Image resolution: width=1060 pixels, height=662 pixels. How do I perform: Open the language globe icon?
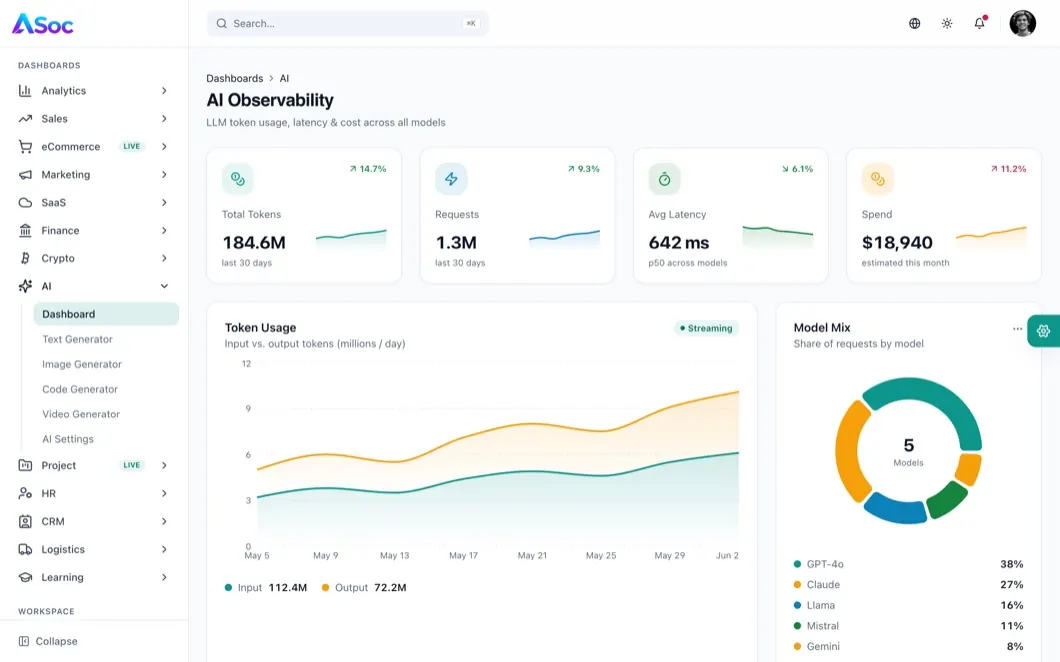pos(915,24)
